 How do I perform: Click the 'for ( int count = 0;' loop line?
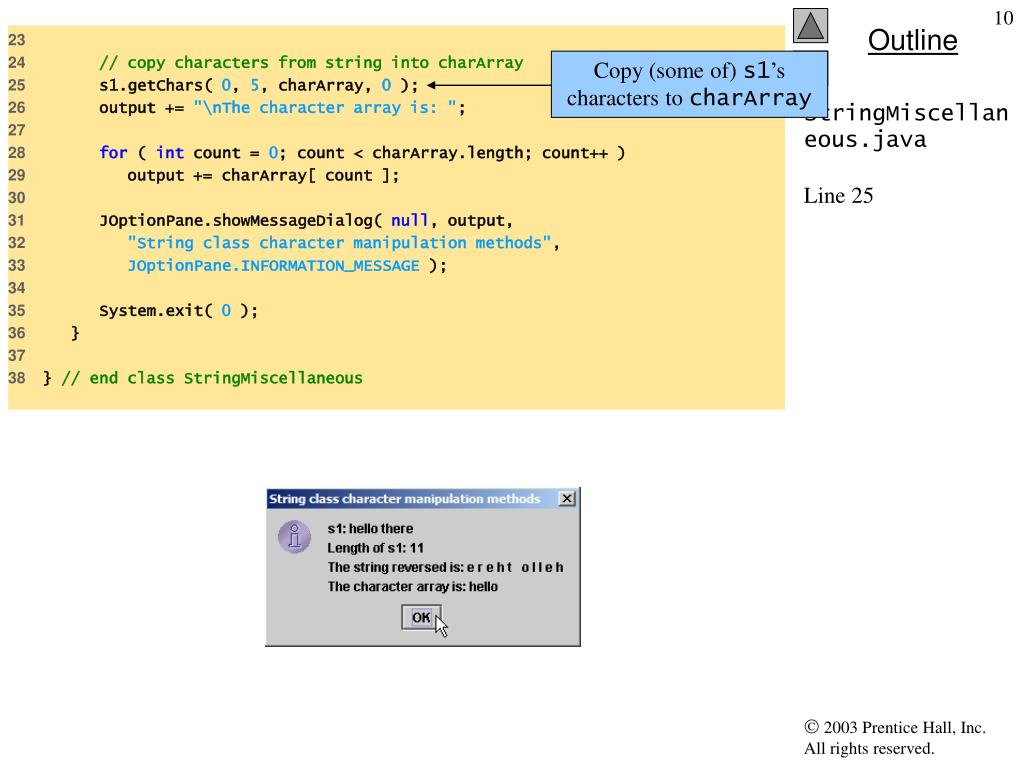[362, 153]
